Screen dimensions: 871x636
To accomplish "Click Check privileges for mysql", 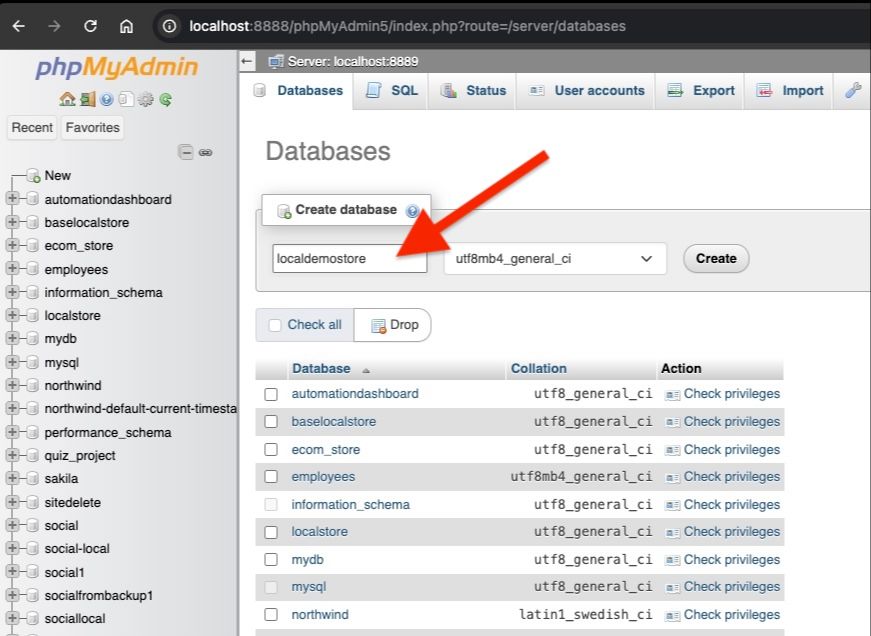I will [x=732, y=587].
